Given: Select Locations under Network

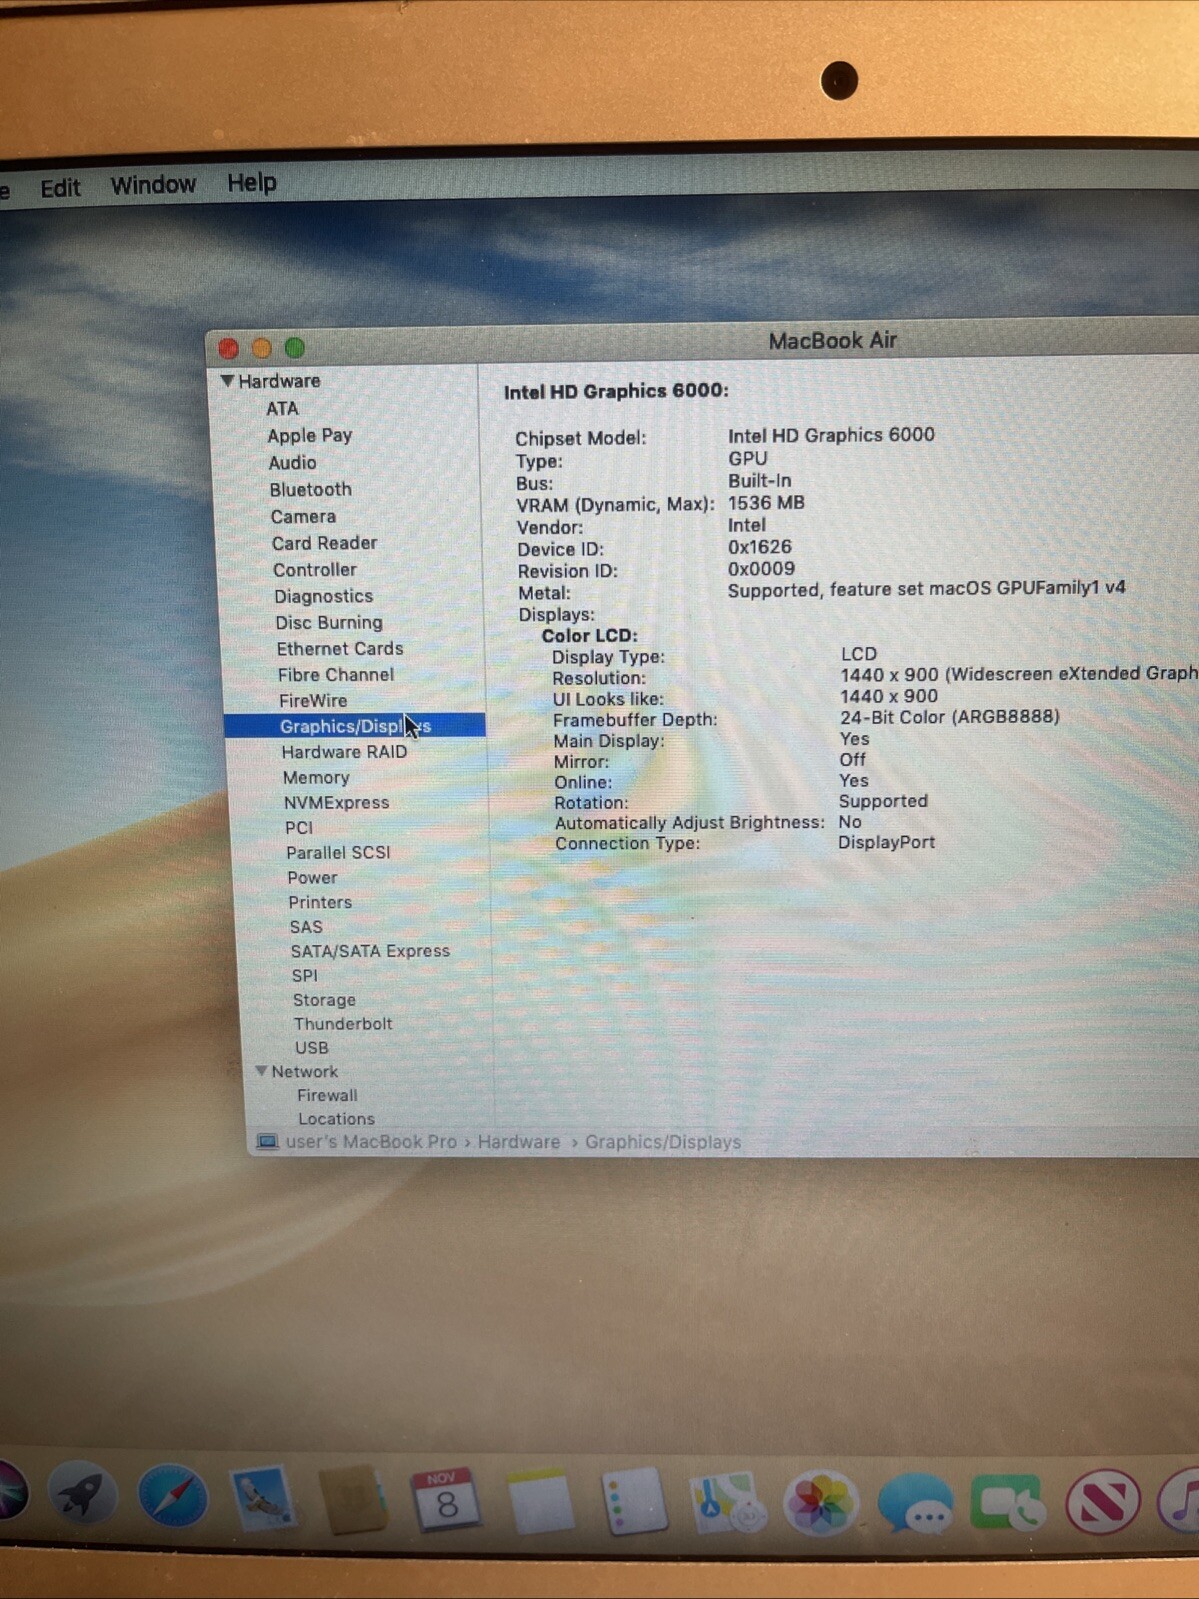Looking at the screenshot, I should click(336, 1119).
